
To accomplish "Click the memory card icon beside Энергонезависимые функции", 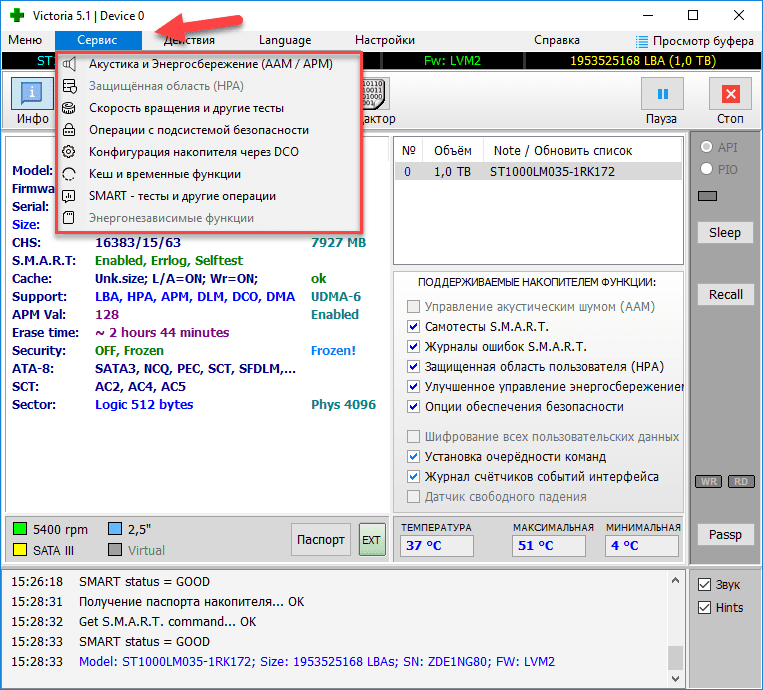I will point(69,218).
